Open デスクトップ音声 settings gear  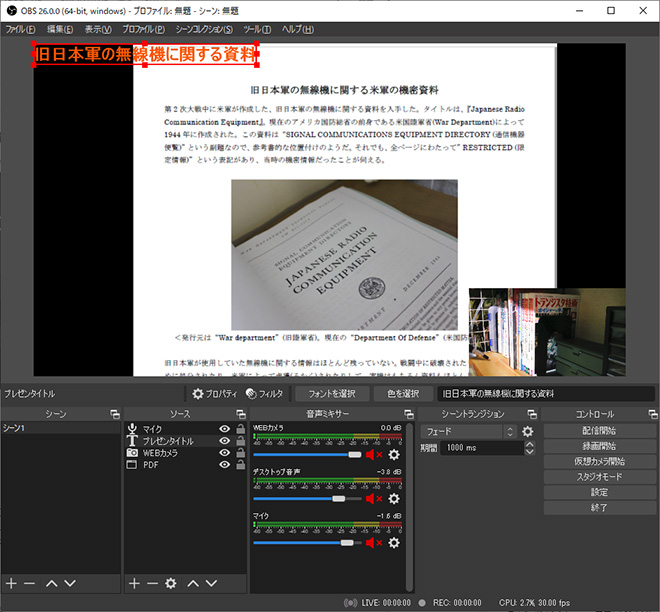[x=394, y=499]
